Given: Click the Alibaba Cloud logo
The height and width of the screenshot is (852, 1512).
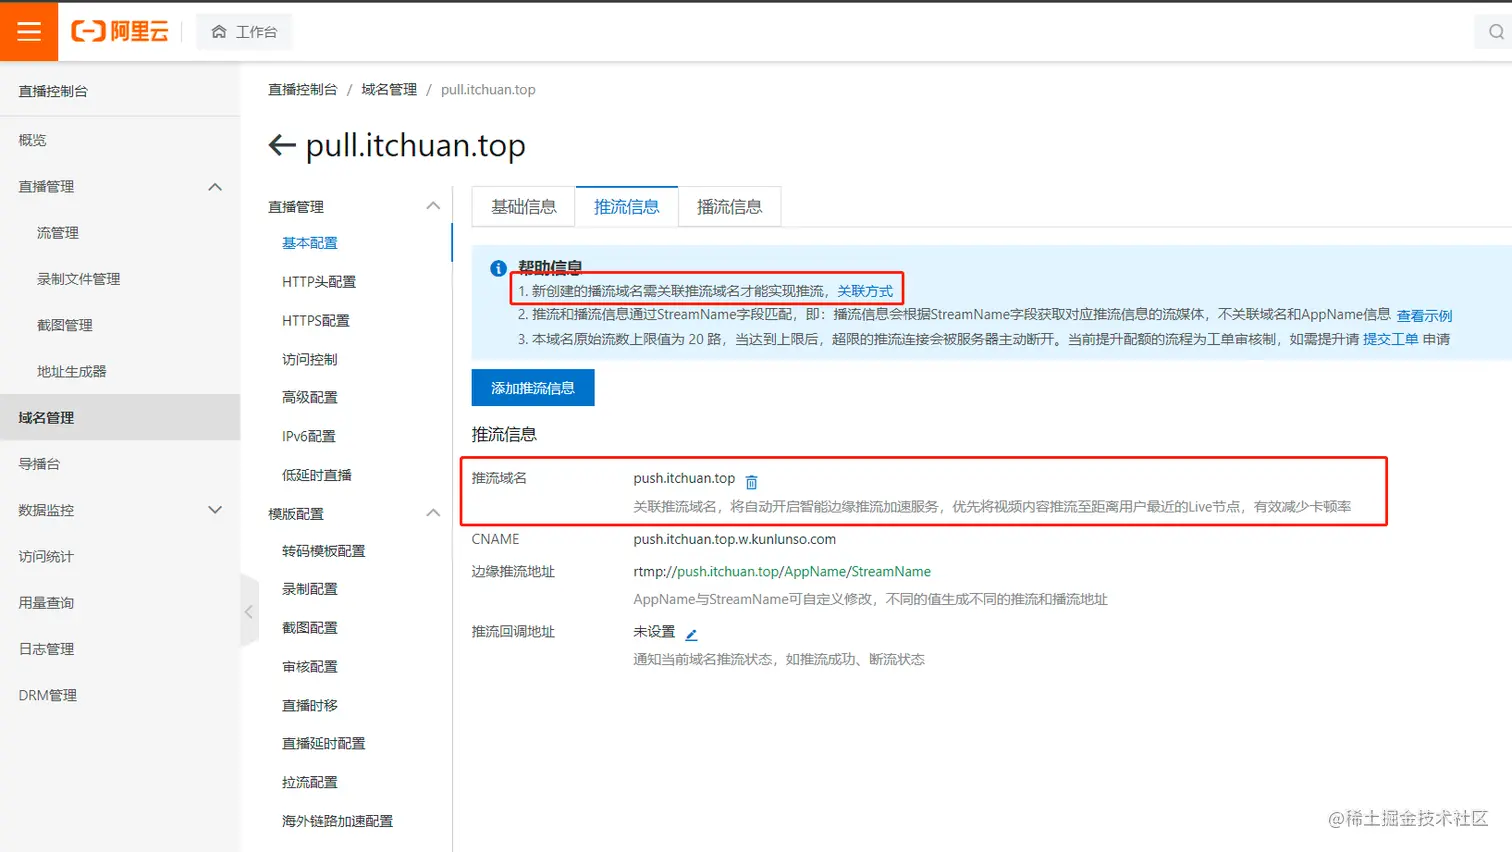Looking at the screenshot, I should [x=119, y=31].
